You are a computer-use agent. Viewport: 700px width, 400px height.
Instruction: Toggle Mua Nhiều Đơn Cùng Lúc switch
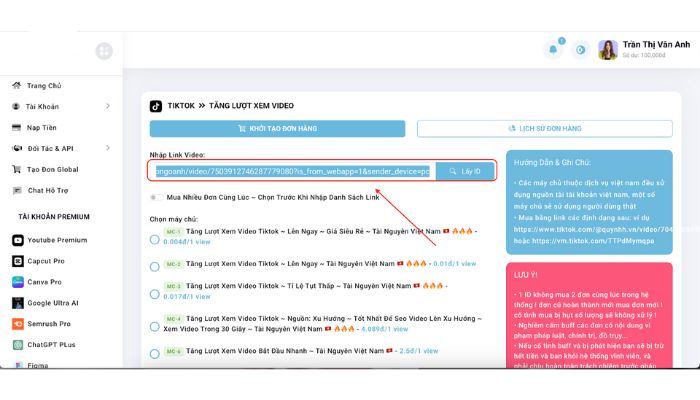(155, 197)
